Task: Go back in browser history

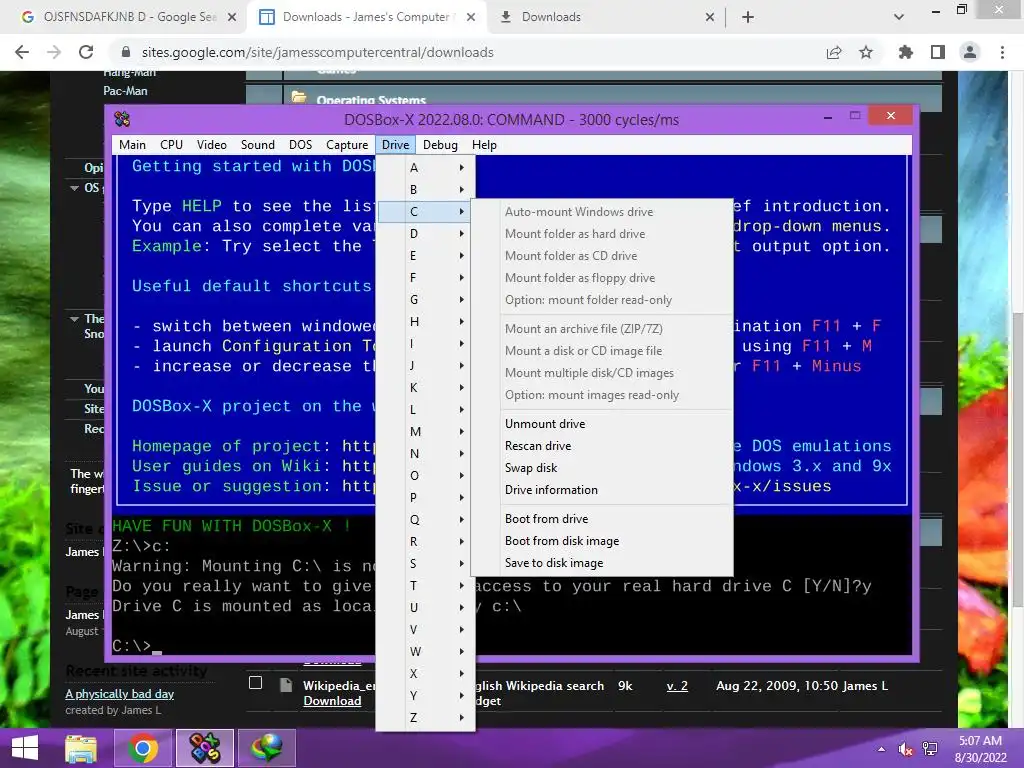Action: [x=22, y=52]
